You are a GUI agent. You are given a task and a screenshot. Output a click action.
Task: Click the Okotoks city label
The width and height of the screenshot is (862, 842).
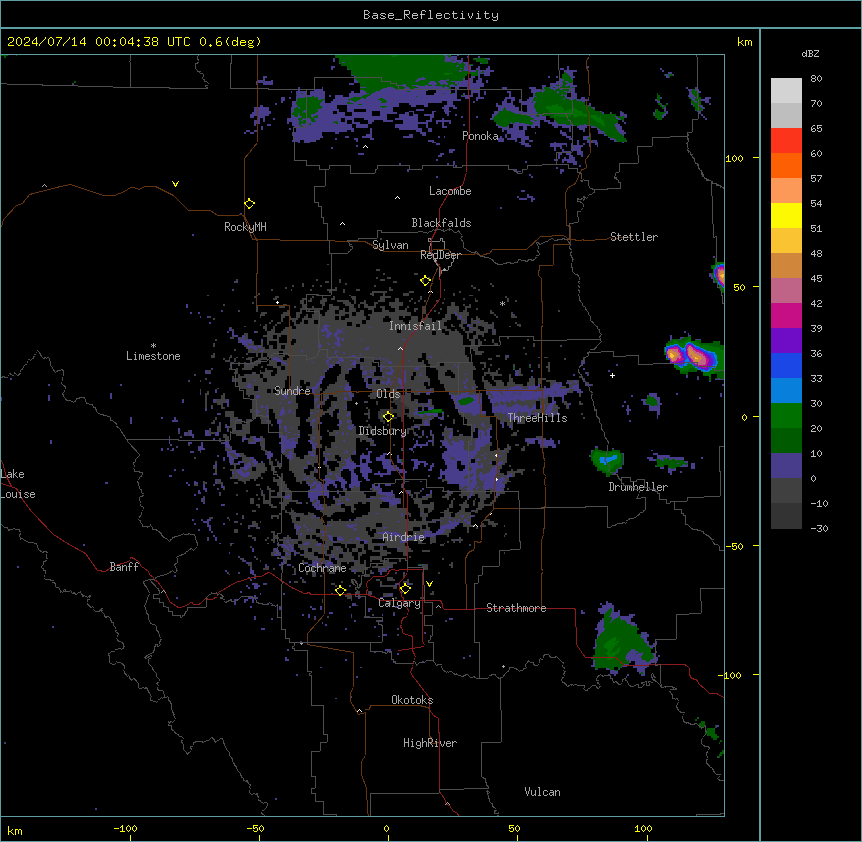[412, 700]
